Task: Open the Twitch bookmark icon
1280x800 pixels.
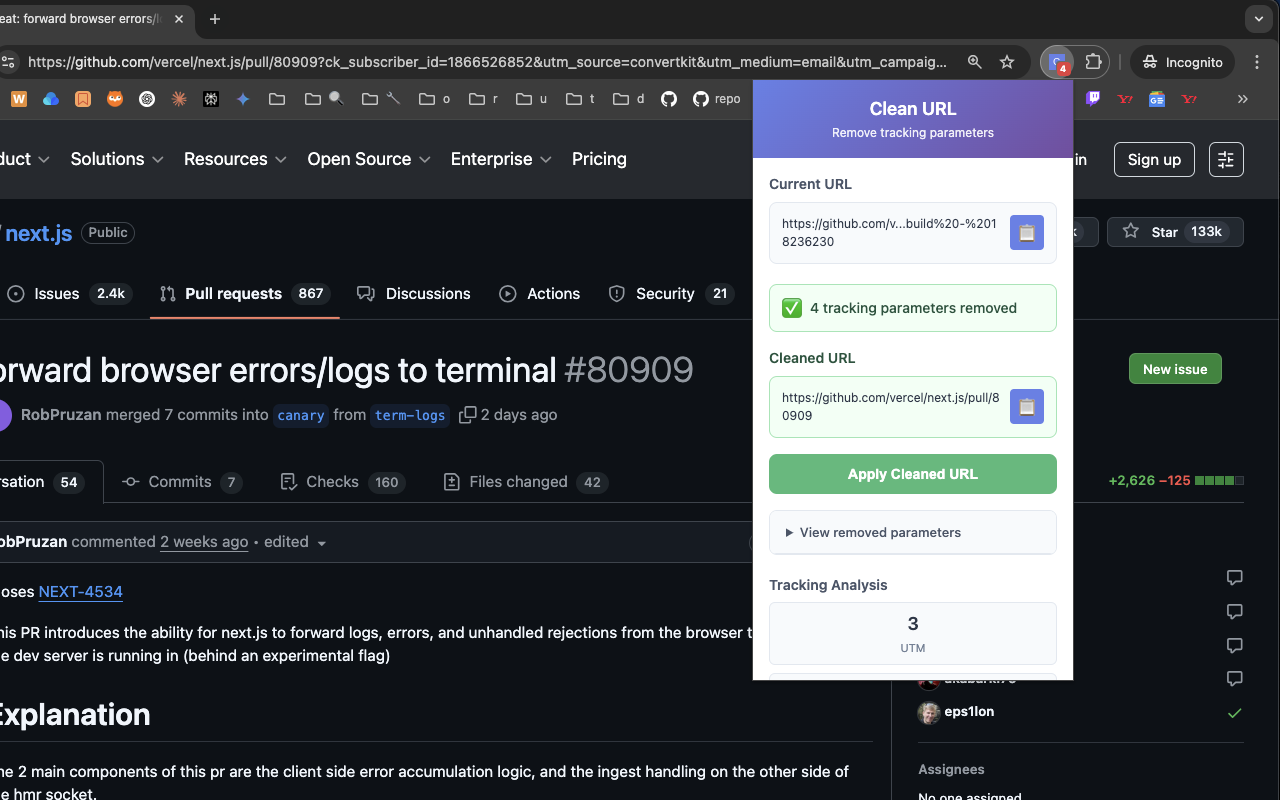Action: [1093, 99]
